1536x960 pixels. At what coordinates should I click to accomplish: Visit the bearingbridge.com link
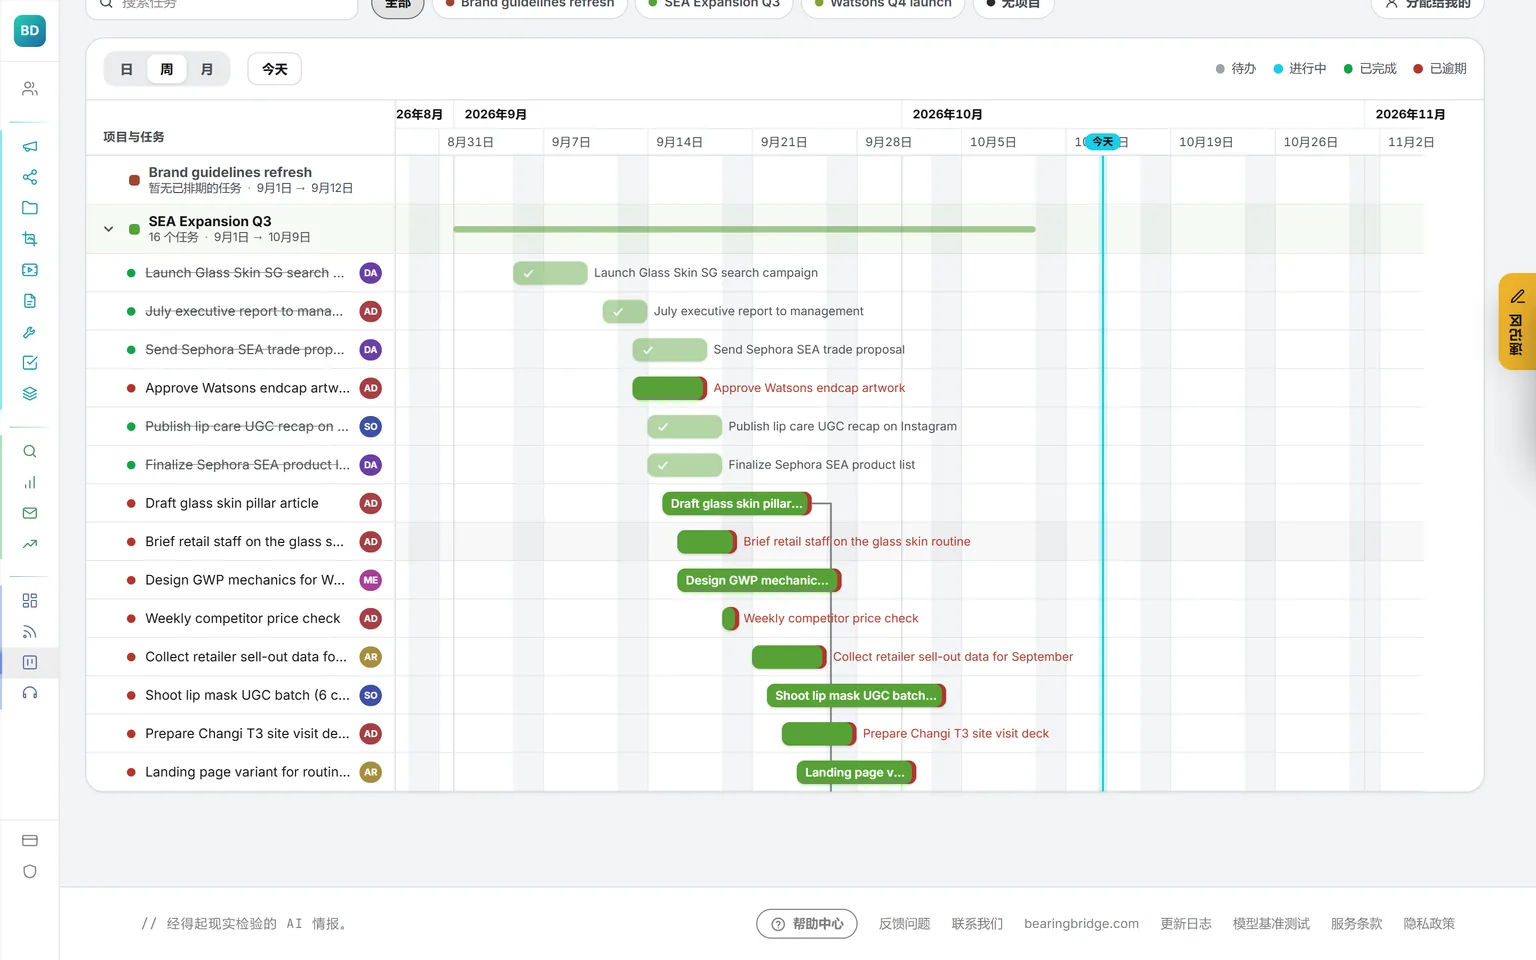(x=1081, y=924)
